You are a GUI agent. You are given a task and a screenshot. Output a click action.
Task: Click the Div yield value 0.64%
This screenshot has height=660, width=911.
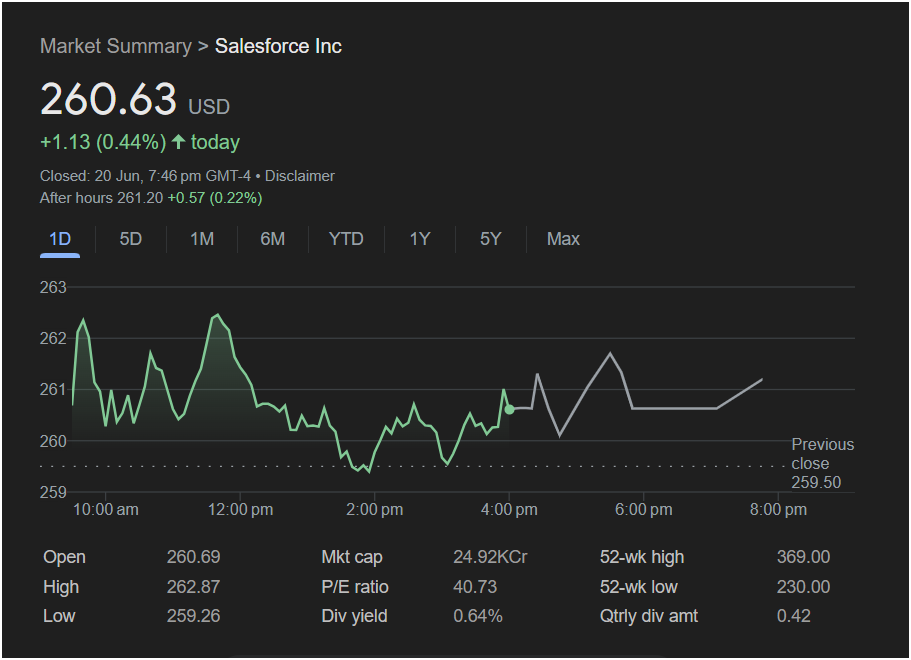(x=478, y=616)
